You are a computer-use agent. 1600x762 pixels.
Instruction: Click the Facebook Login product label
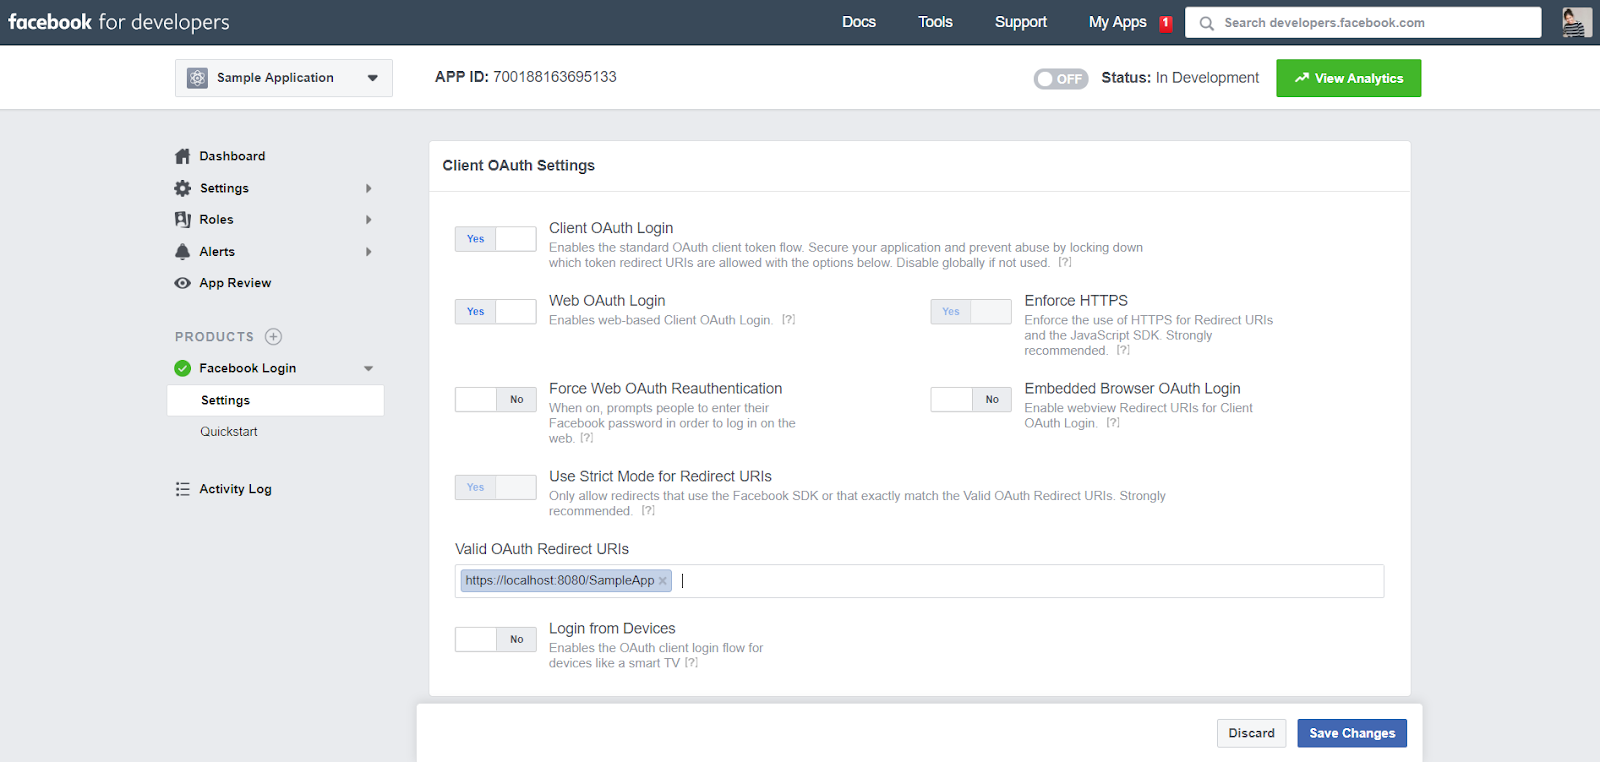coord(247,368)
